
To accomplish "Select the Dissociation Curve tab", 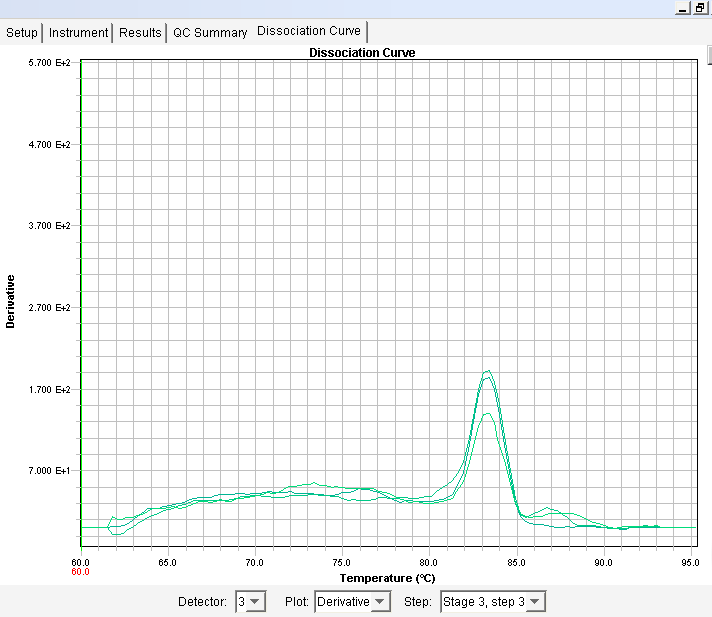I will [x=309, y=31].
